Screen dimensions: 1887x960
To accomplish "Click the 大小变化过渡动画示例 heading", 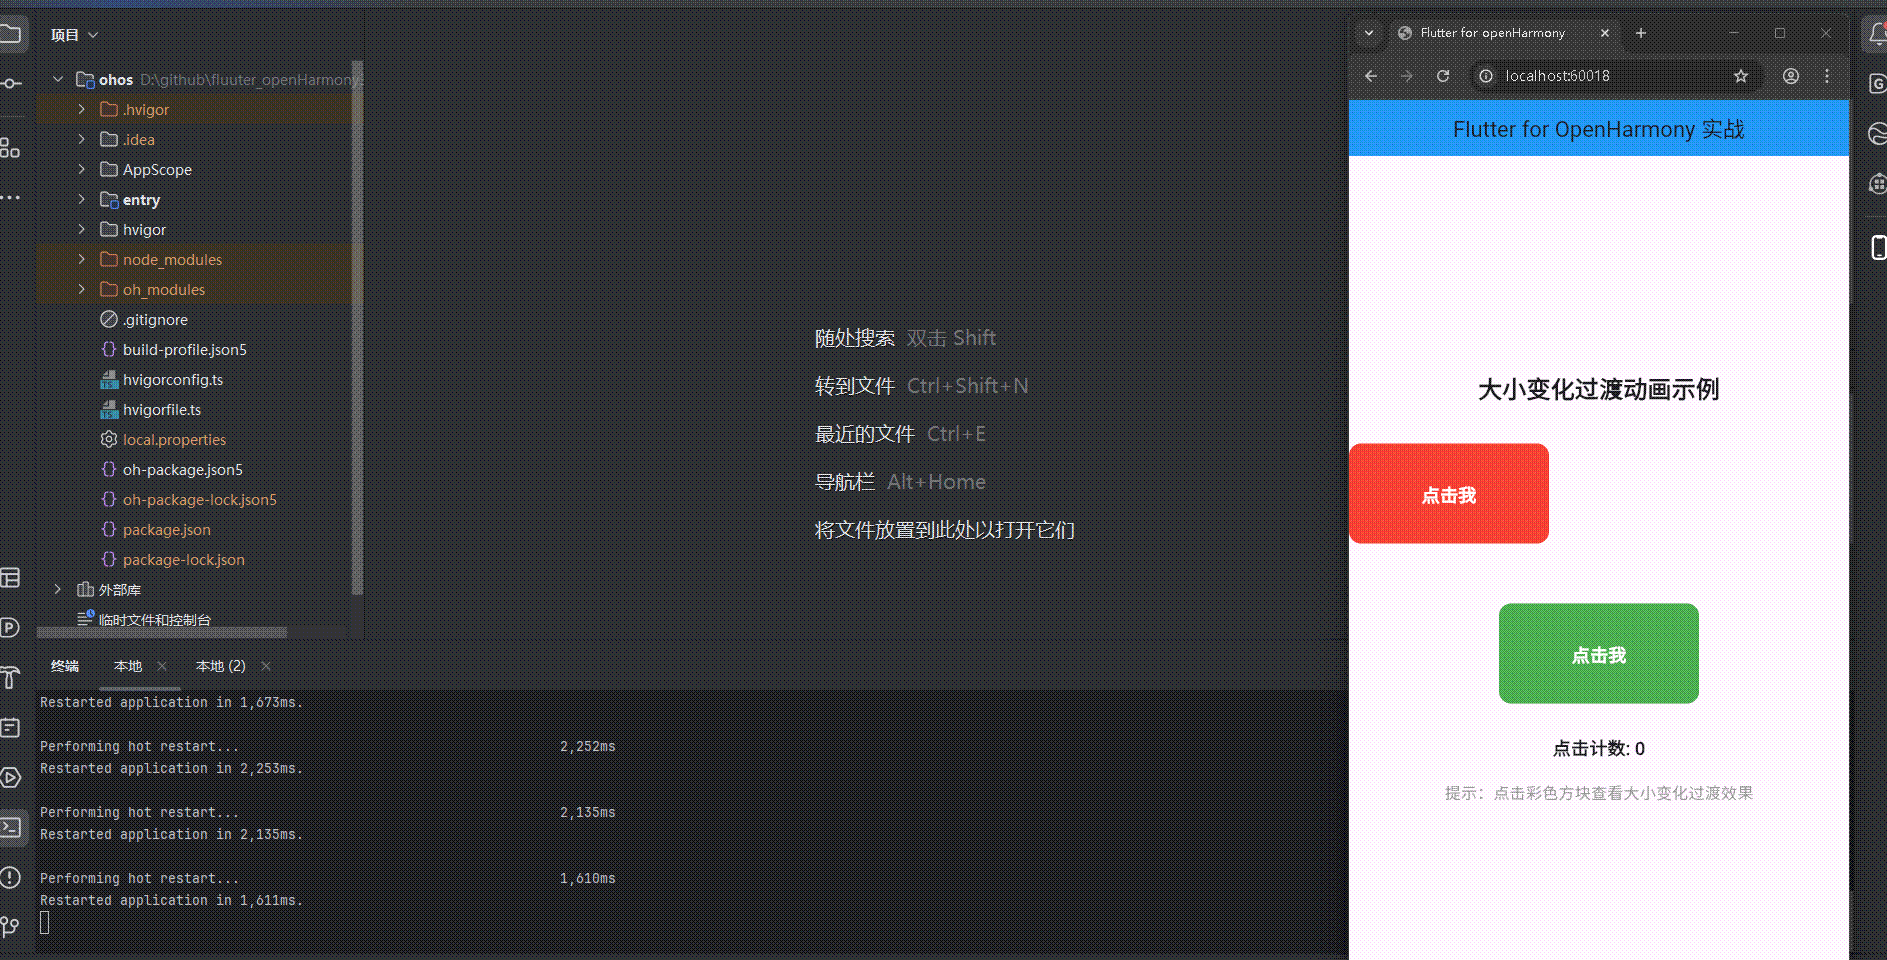I will click(1598, 389).
